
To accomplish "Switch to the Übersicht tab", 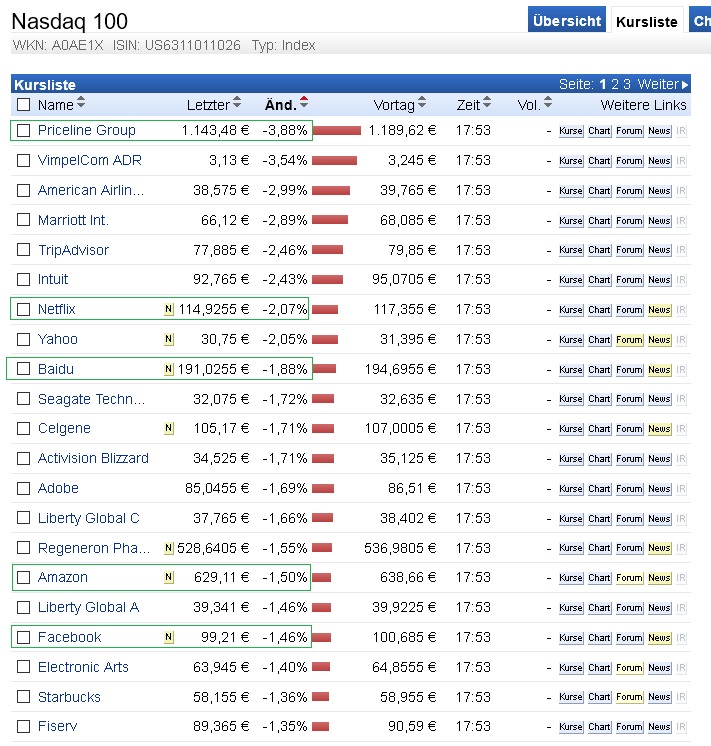I will tap(567, 20).
